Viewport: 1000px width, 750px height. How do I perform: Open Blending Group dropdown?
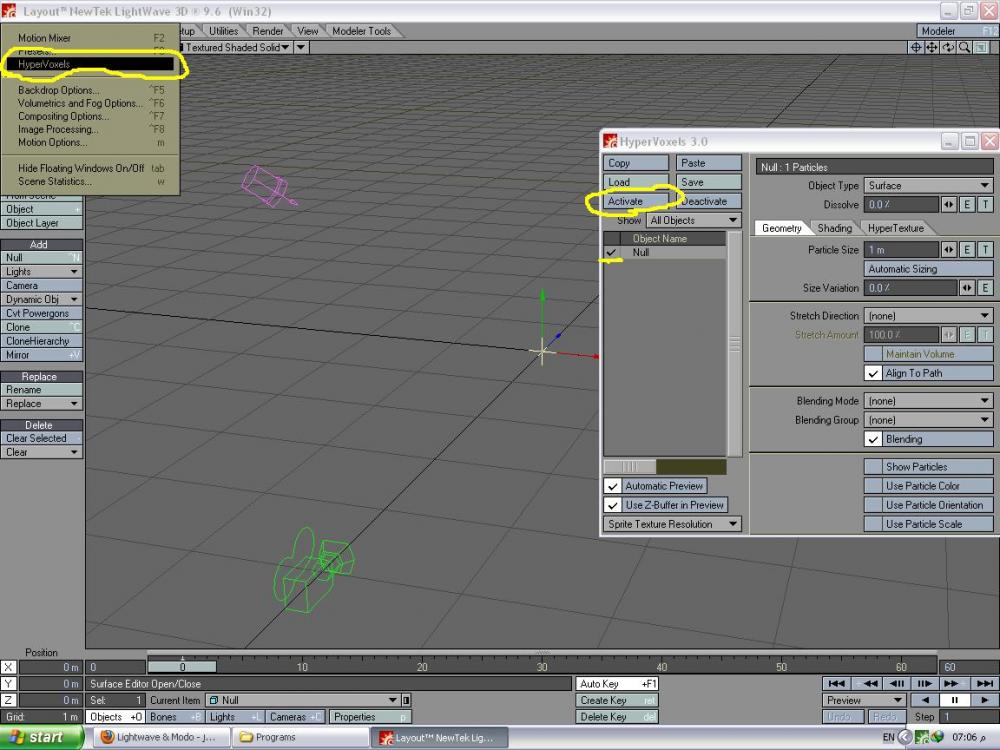929,420
